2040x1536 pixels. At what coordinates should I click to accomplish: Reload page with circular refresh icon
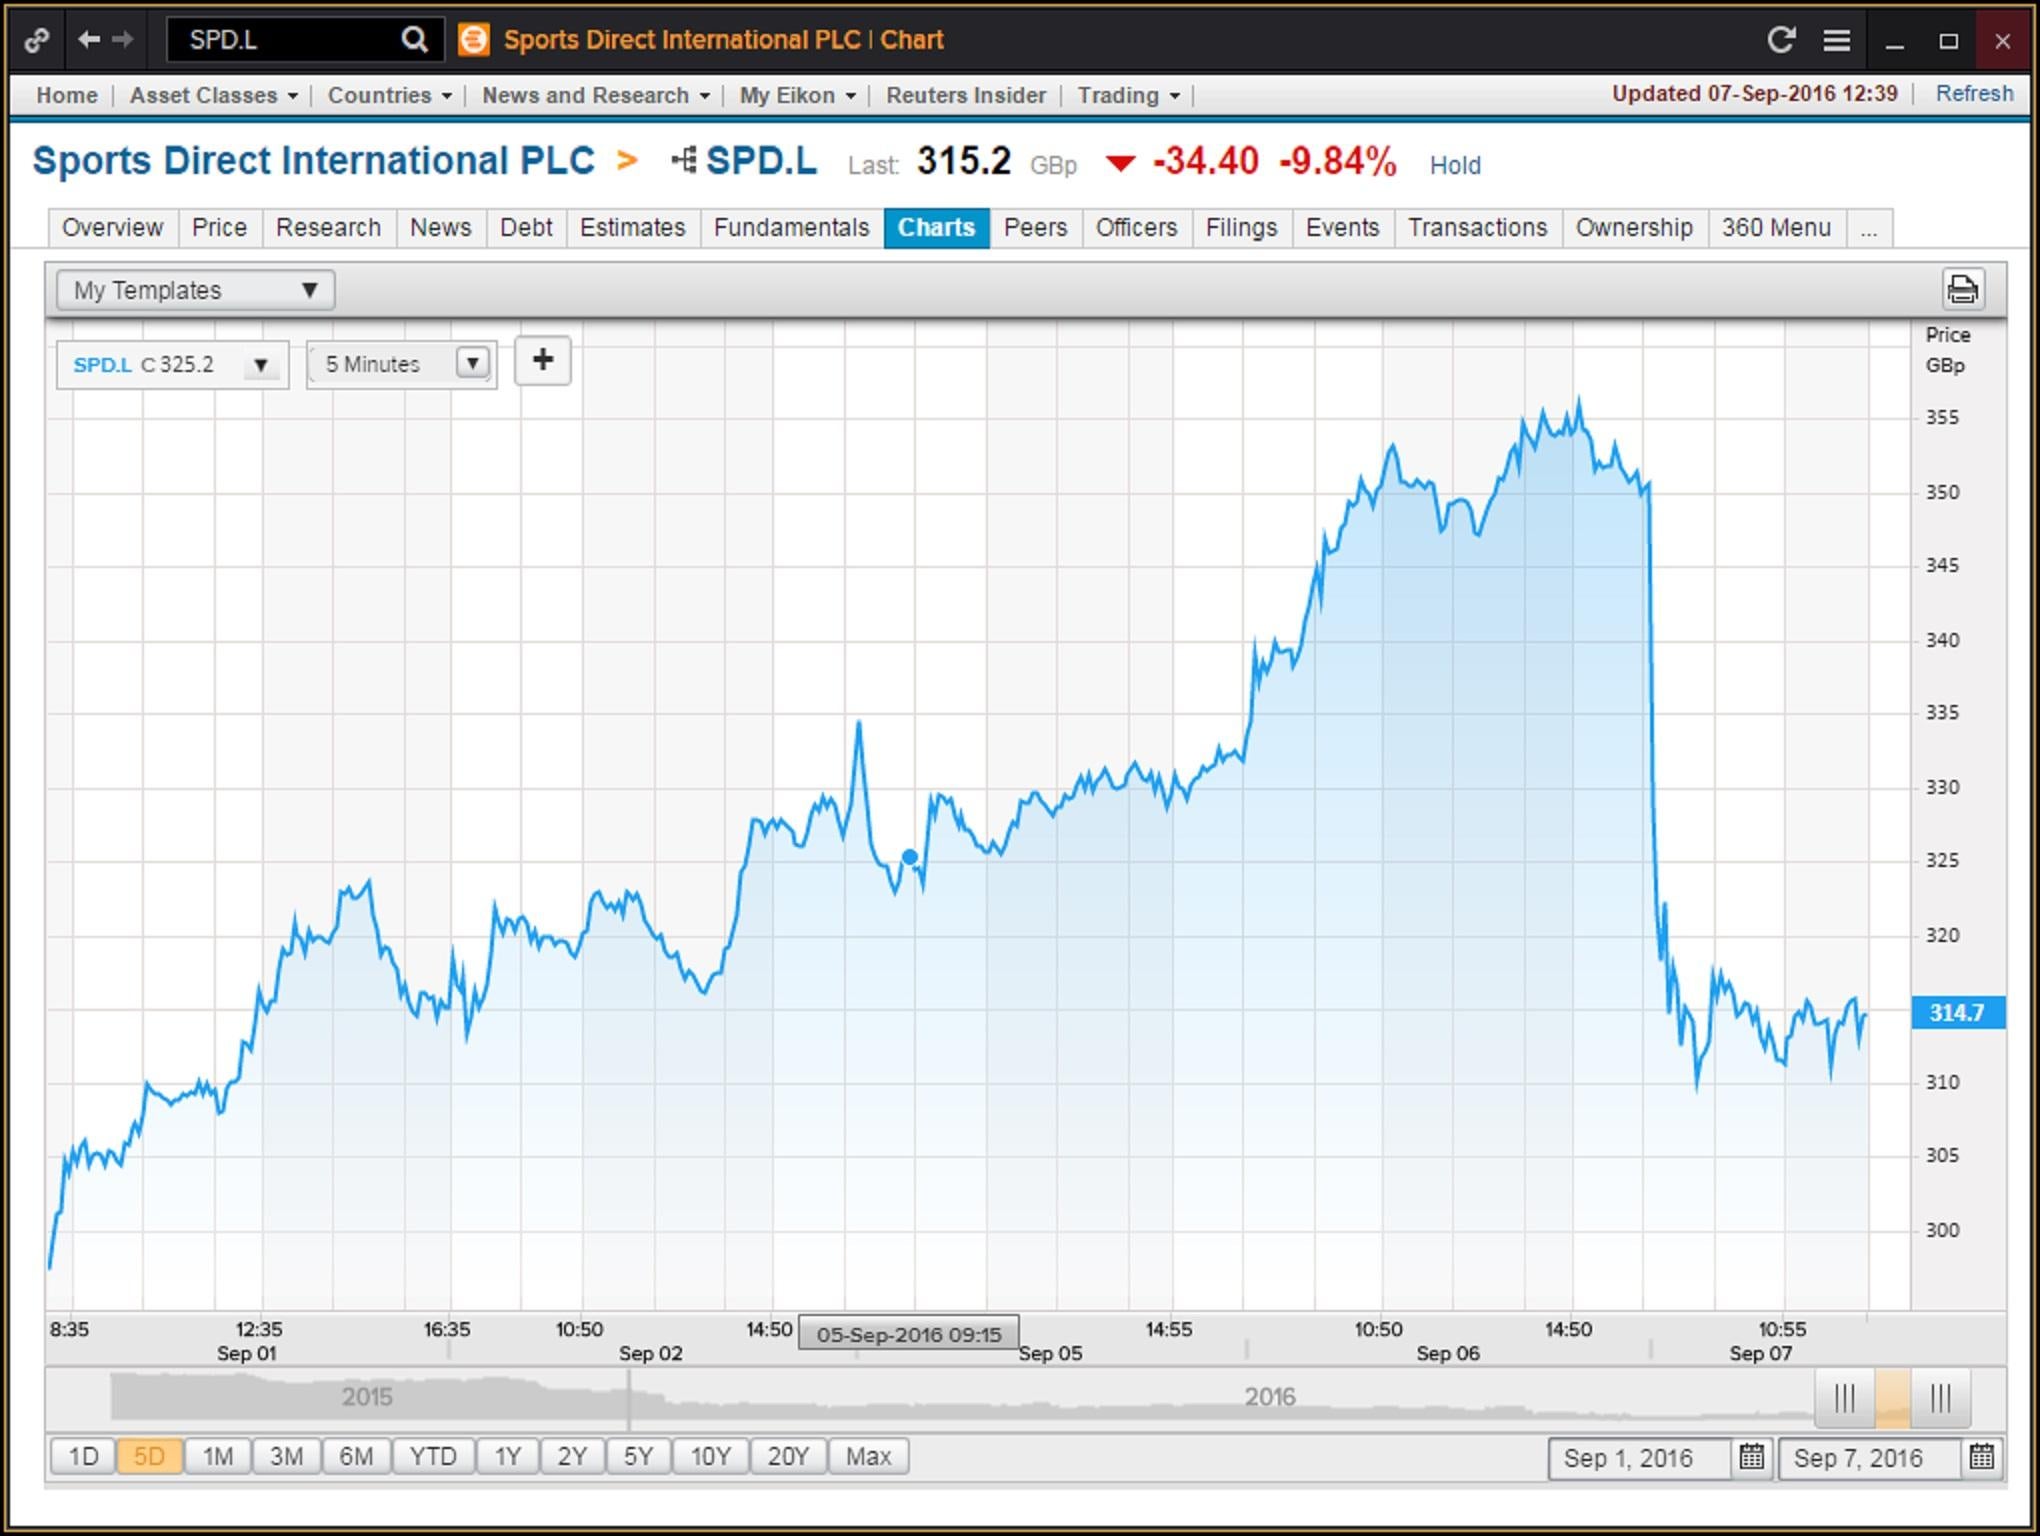point(1780,40)
